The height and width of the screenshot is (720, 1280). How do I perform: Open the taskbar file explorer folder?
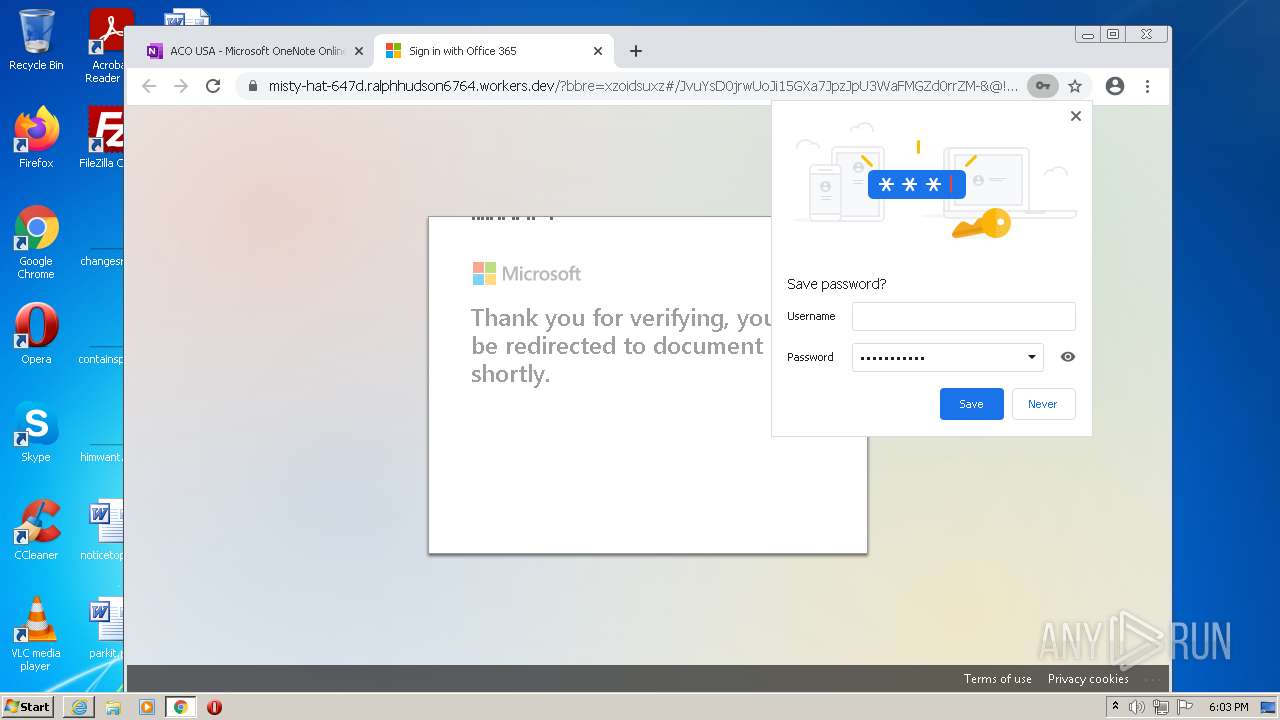pos(113,707)
